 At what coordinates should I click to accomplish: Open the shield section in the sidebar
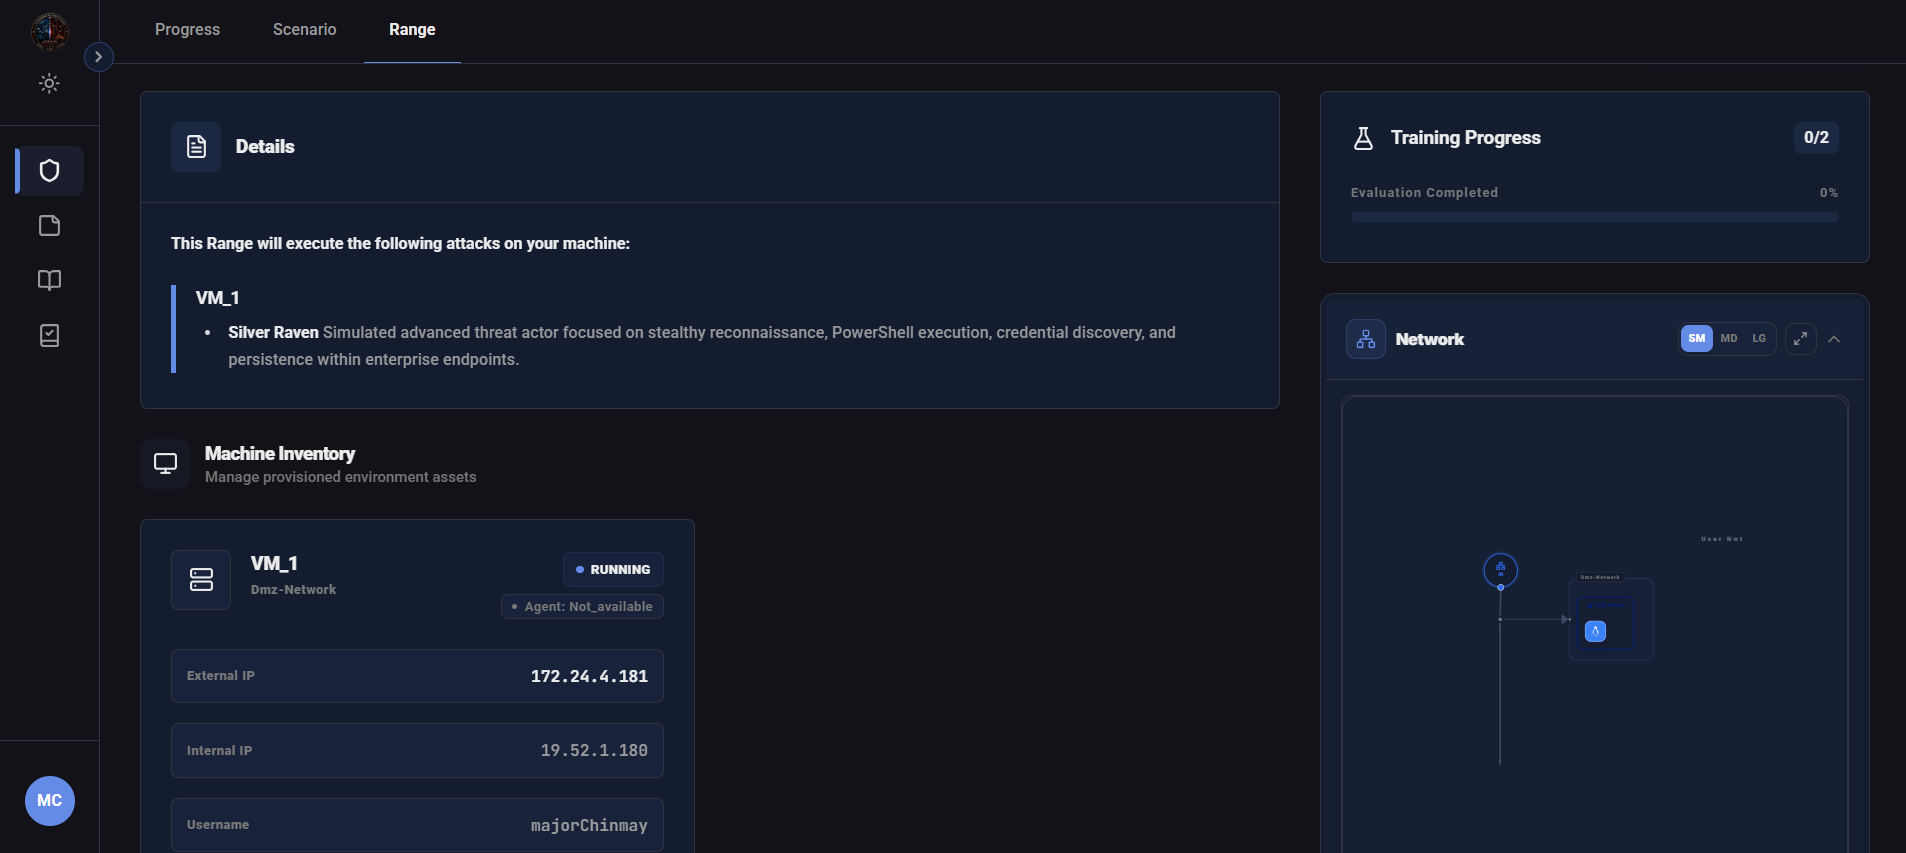[x=49, y=171]
